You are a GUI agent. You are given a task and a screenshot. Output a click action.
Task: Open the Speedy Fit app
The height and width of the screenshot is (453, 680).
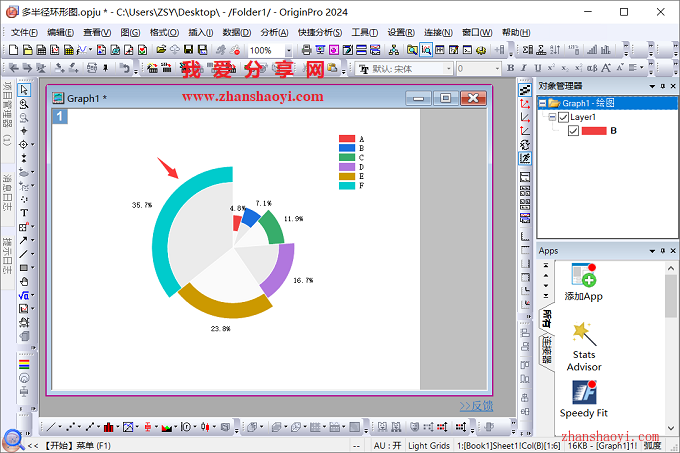(584, 399)
